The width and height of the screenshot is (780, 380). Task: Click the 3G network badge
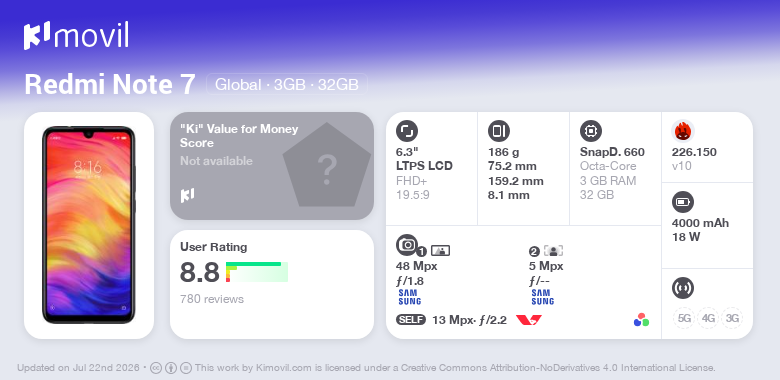point(732,318)
